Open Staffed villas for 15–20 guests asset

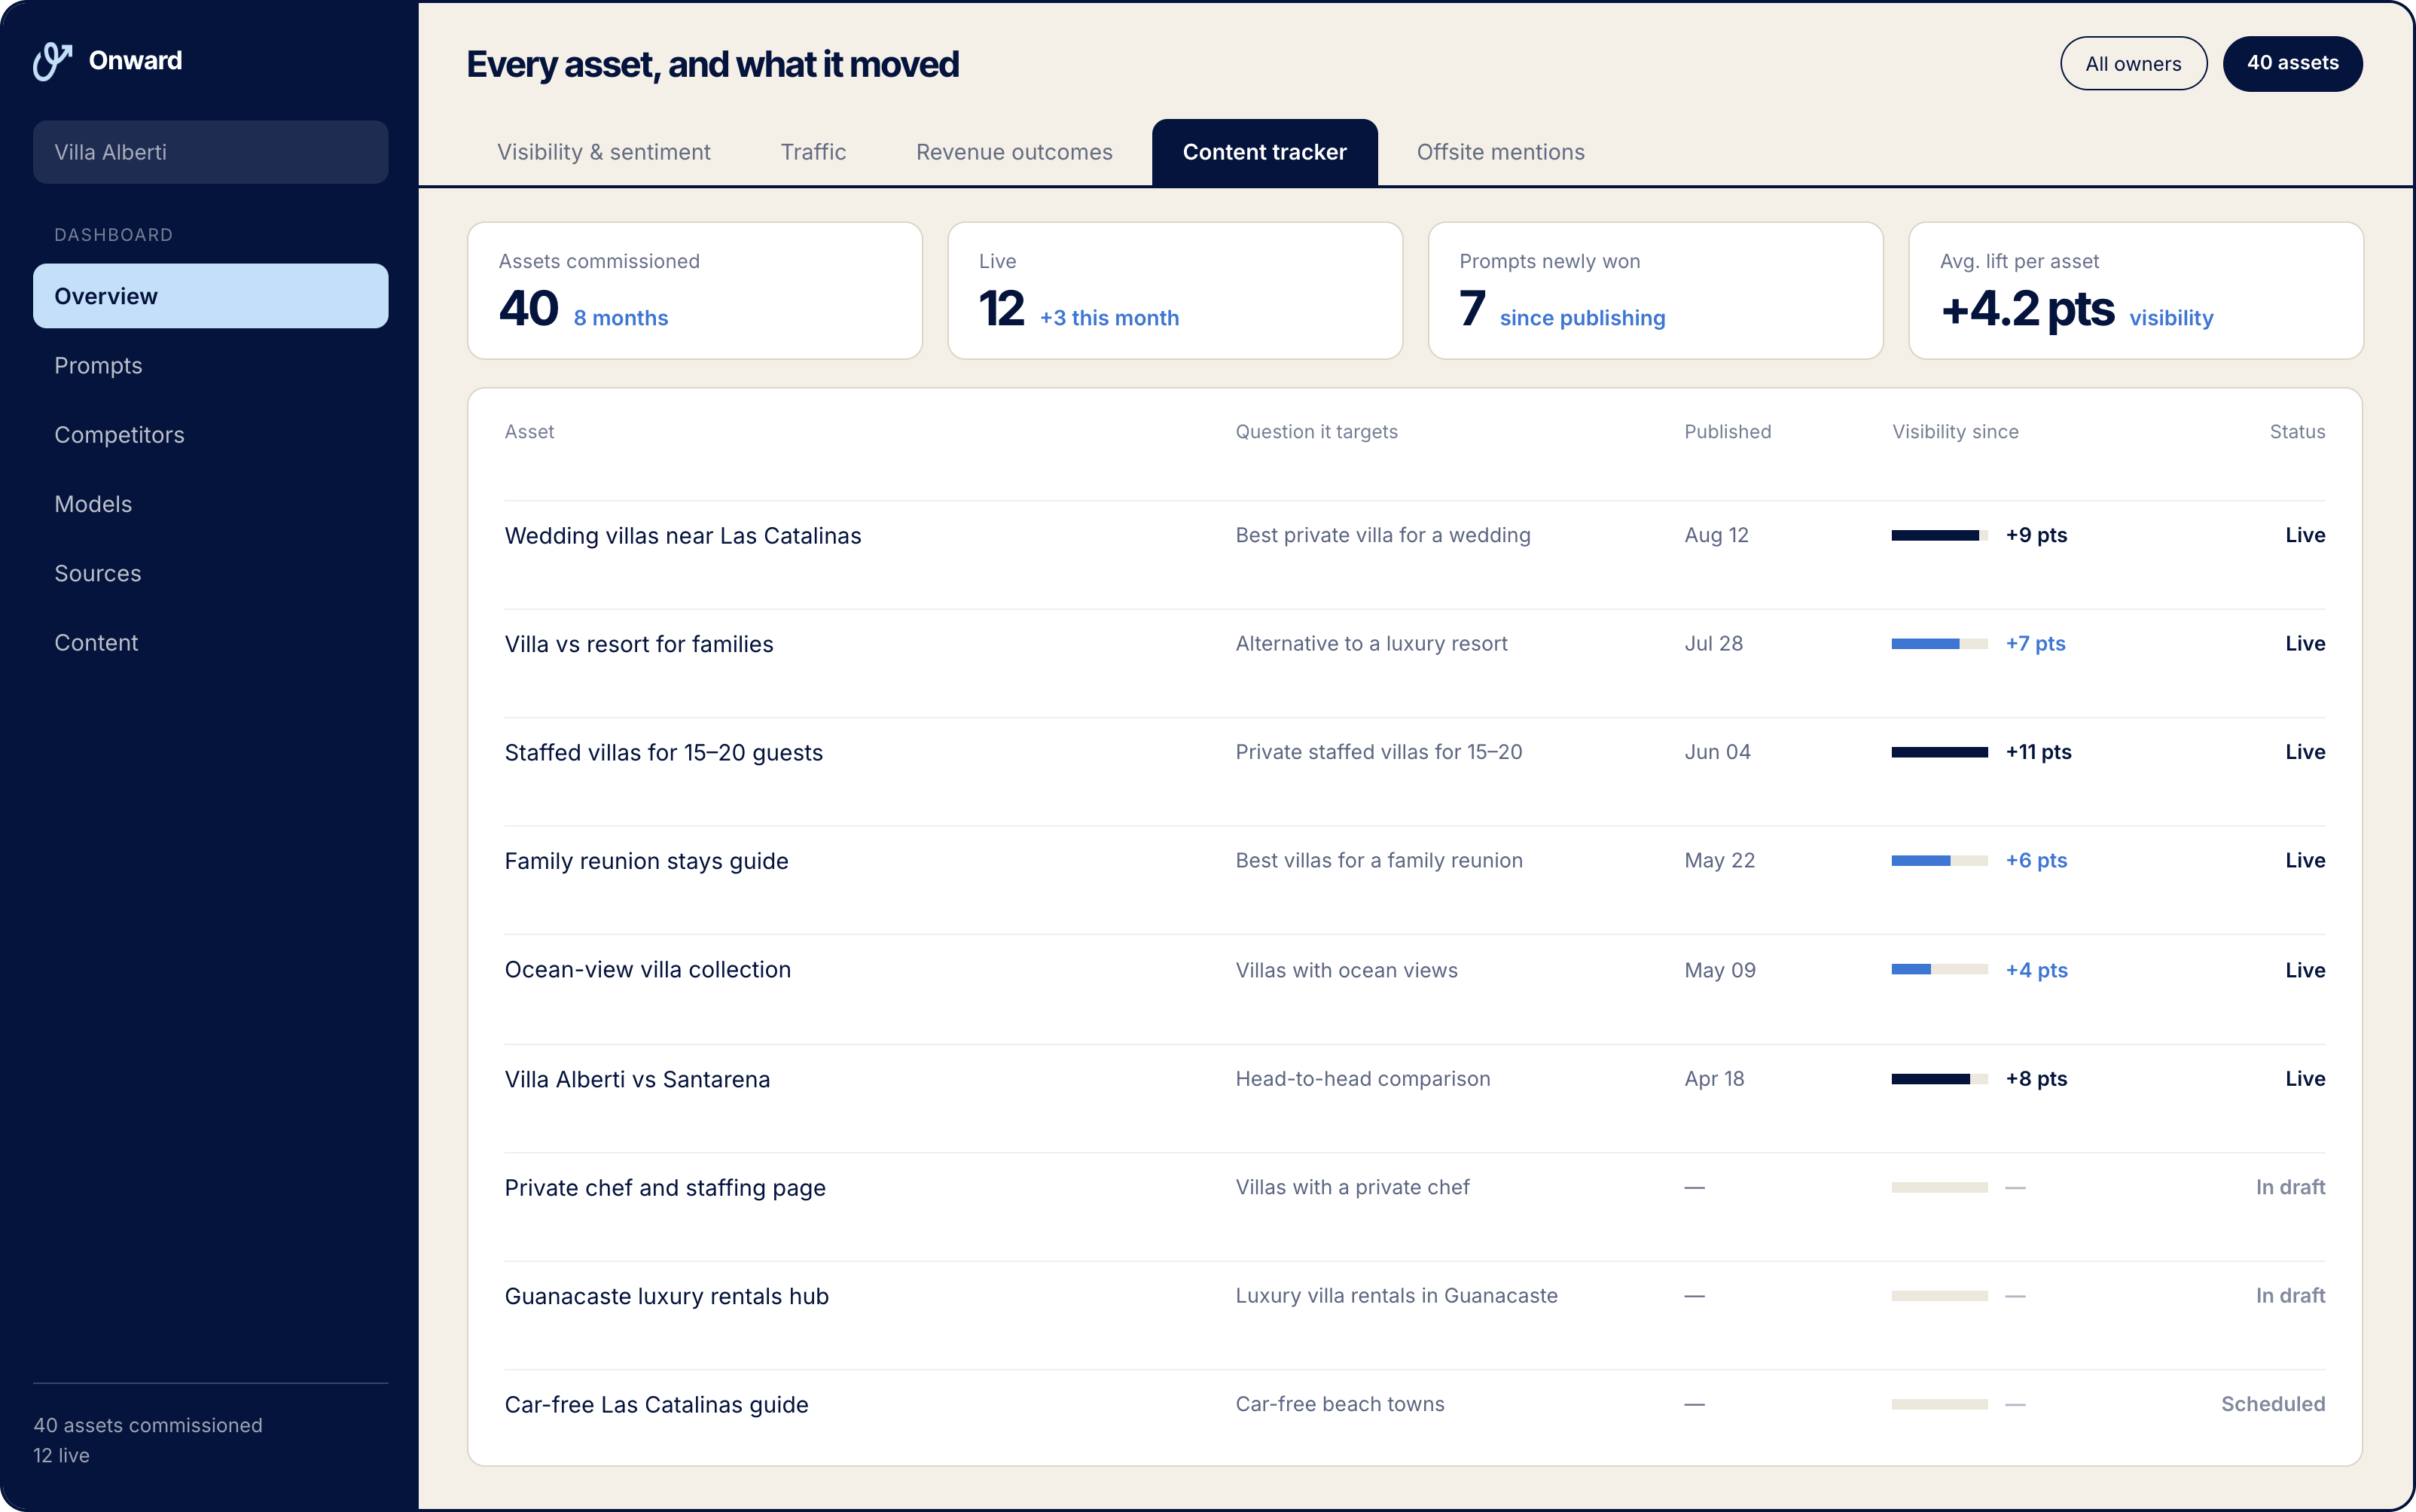(663, 753)
